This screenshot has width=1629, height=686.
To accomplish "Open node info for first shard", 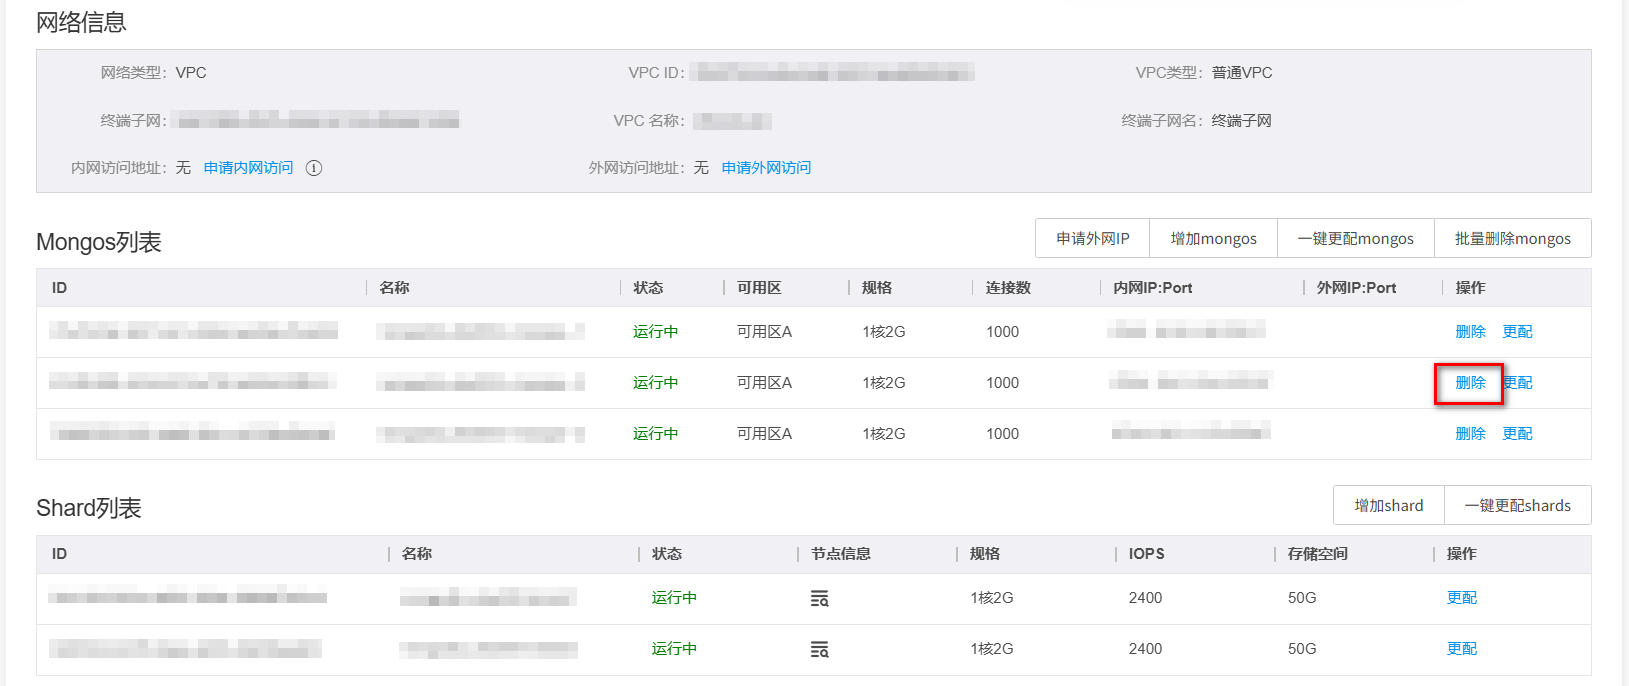I will pos(819,599).
